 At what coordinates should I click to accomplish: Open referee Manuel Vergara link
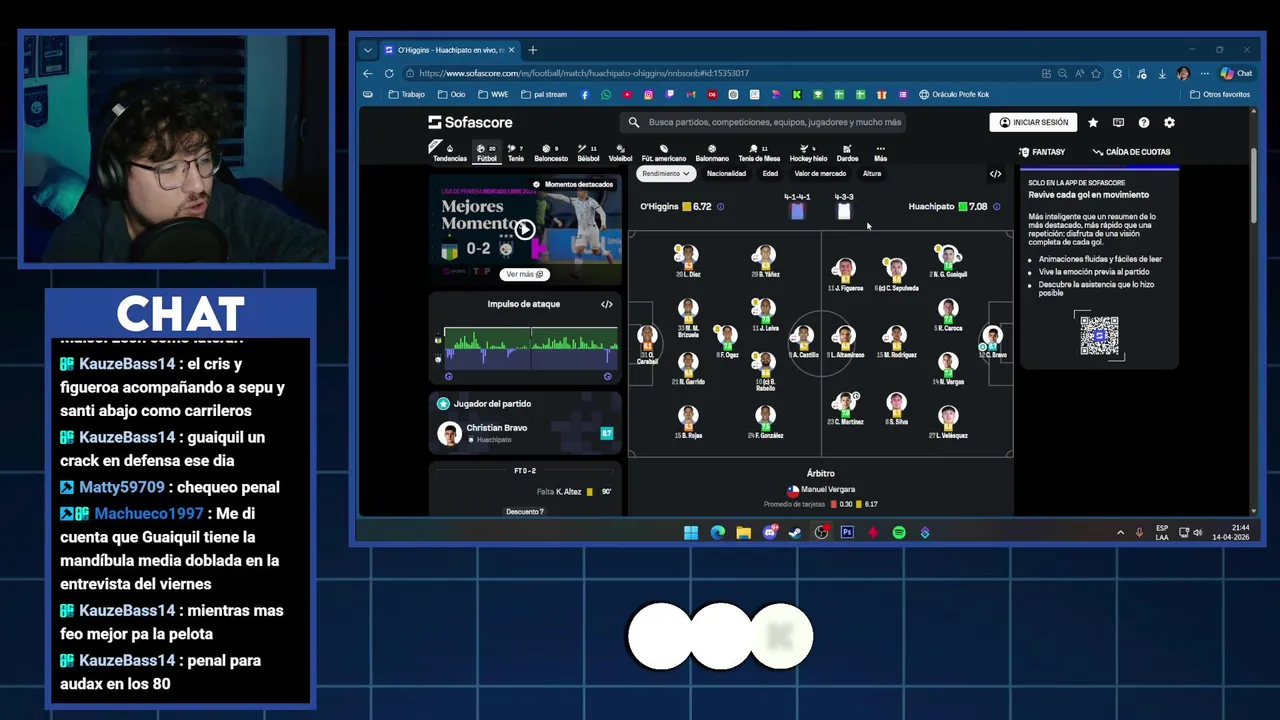click(x=821, y=490)
